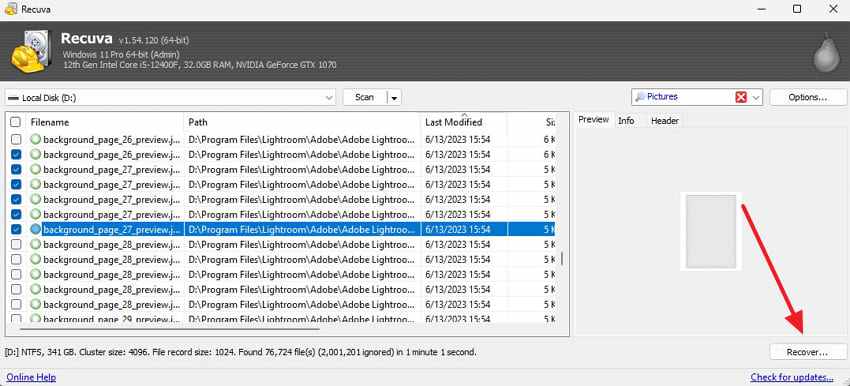Open the Options... dialog
The height and width of the screenshot is (386, 850).
(808, 98)
